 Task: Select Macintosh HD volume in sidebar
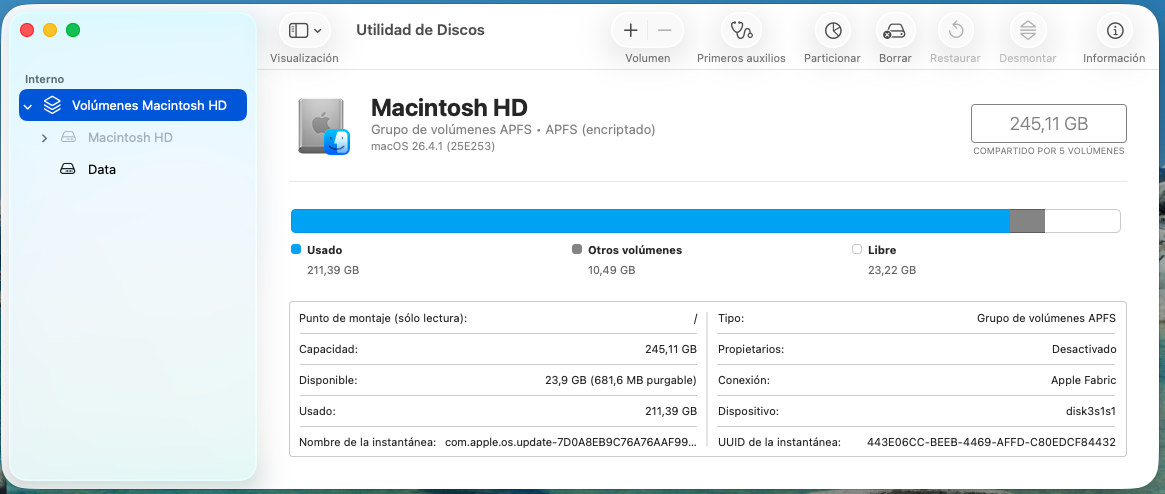coord(130,138)
